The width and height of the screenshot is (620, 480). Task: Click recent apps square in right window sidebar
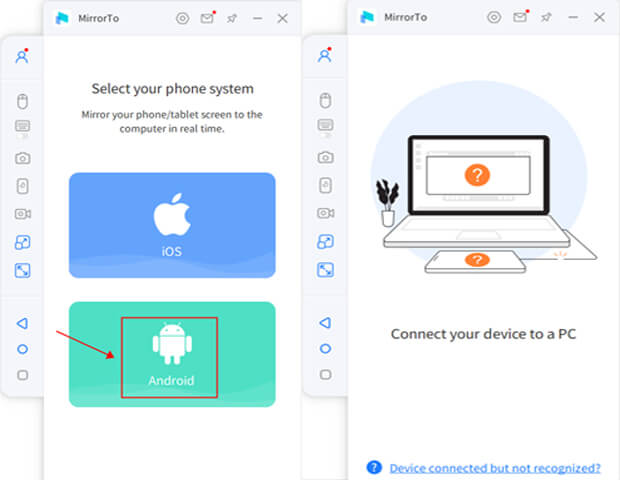point(325,374)
